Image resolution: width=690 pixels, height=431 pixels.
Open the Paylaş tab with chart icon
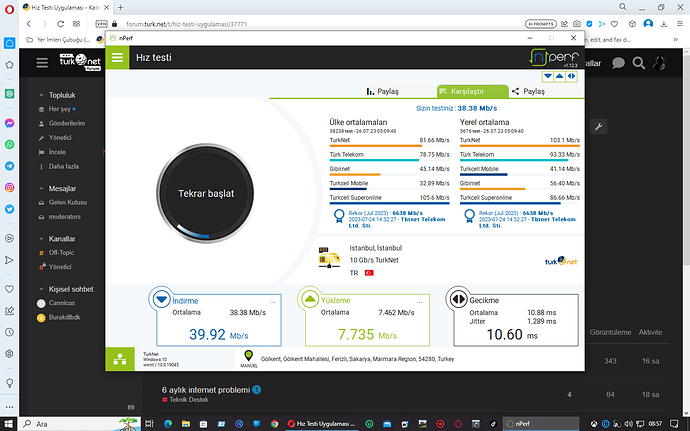point(382,91)
